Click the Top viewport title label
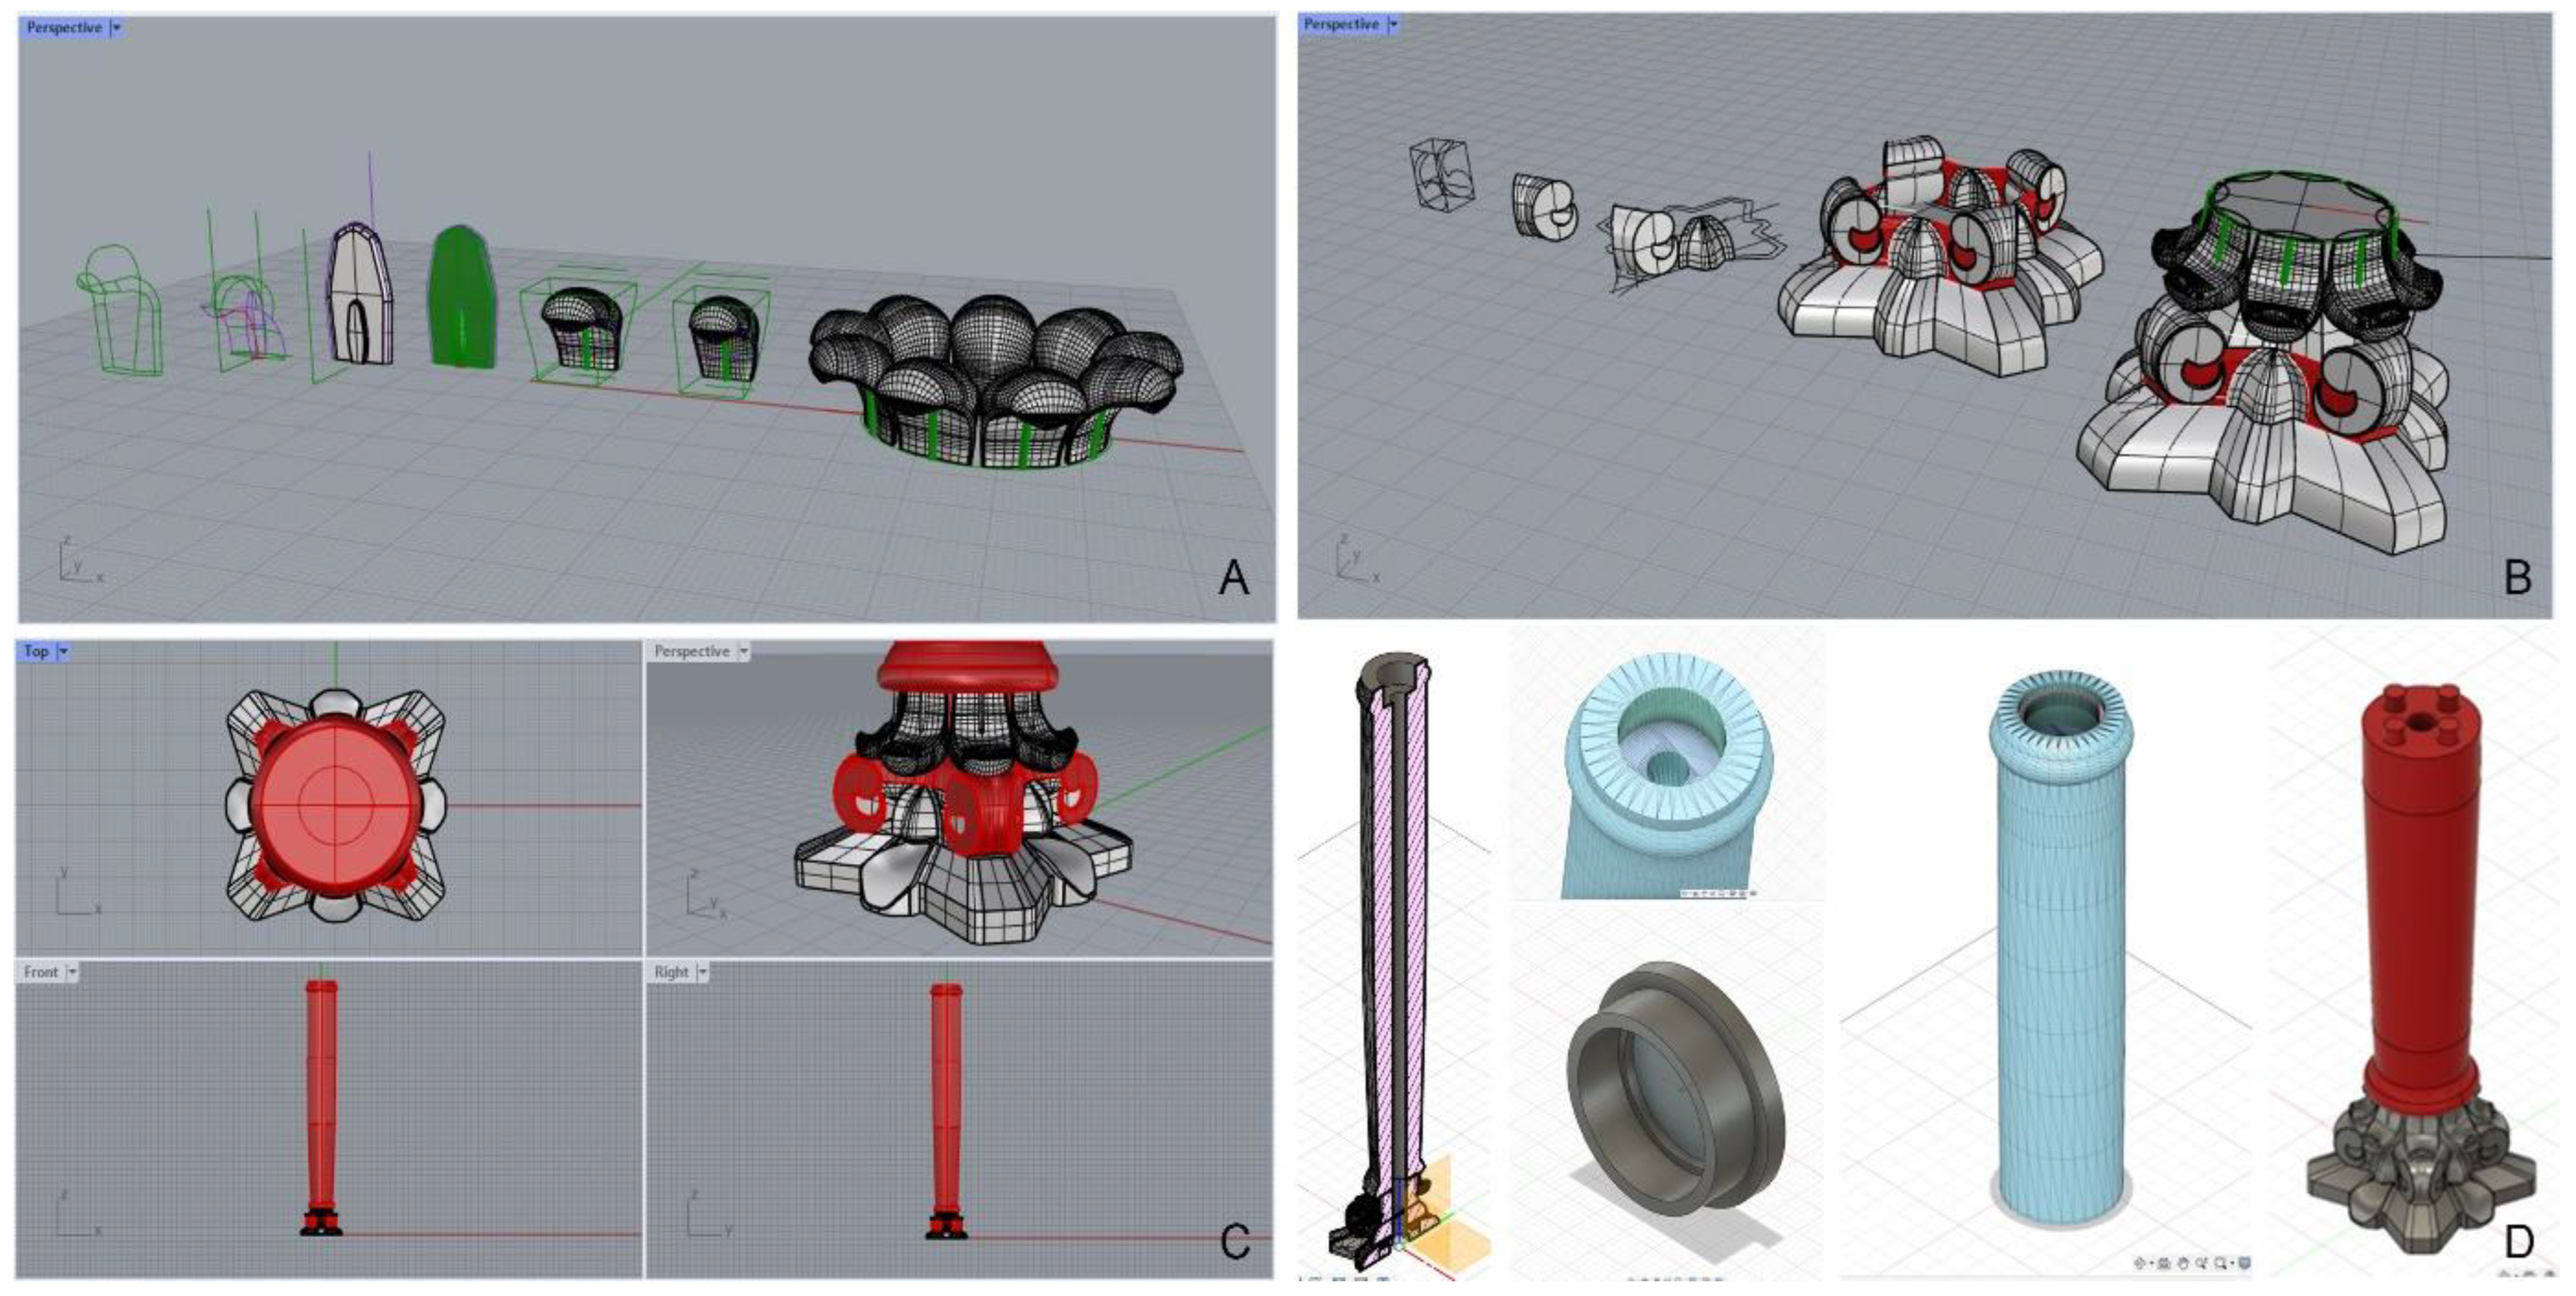Screen dimensions: 2576x1296 coord(36,651)
